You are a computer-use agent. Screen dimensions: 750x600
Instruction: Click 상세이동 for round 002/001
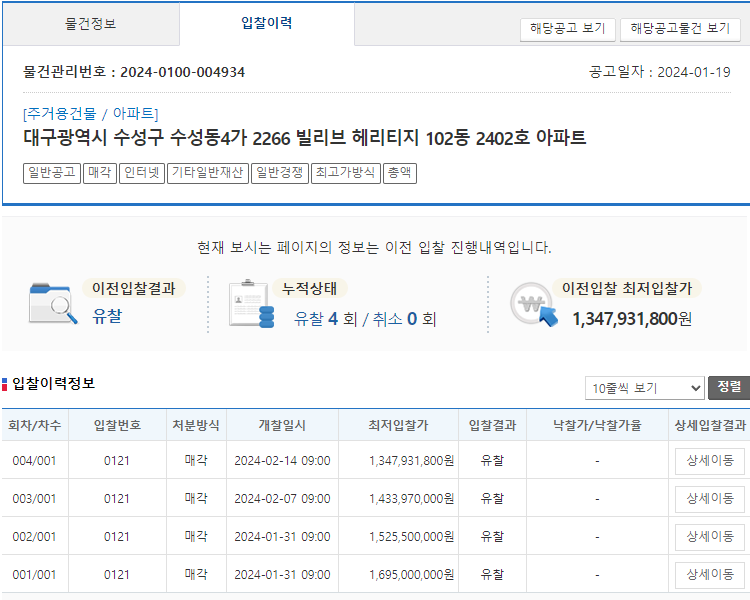click(x=710, y=537)
